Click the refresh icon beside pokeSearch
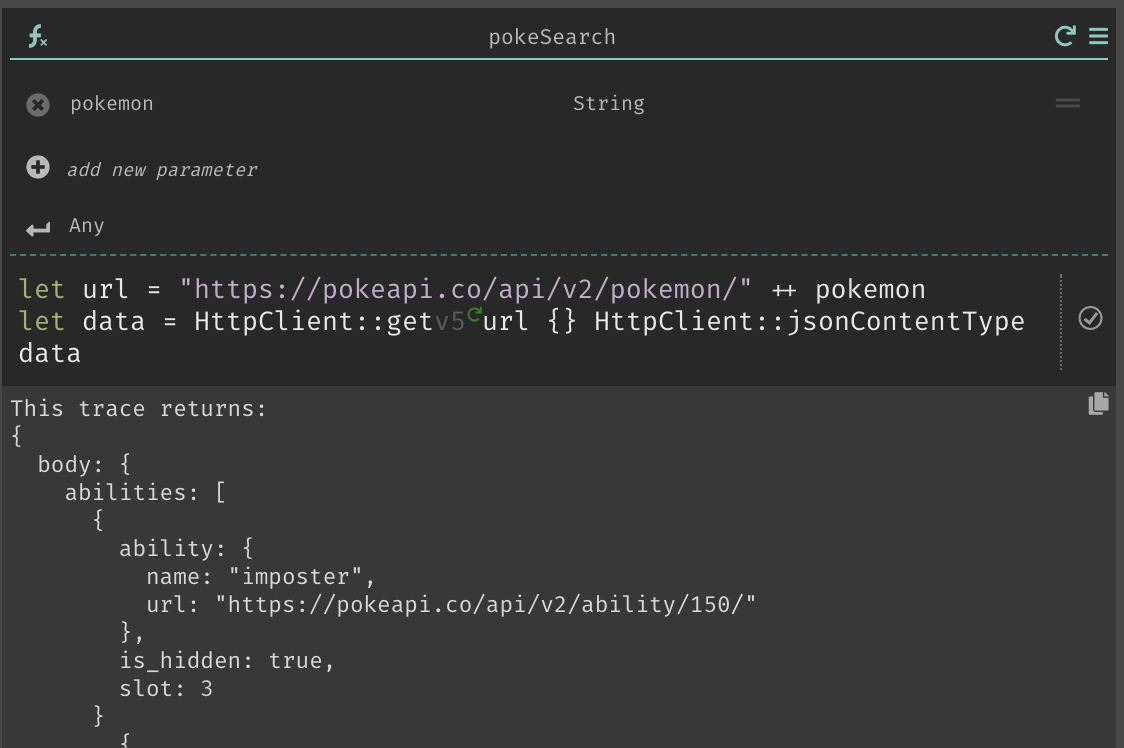This screenshot has width=1124, height=748. pyautogui.click(x=1065, y=36)
